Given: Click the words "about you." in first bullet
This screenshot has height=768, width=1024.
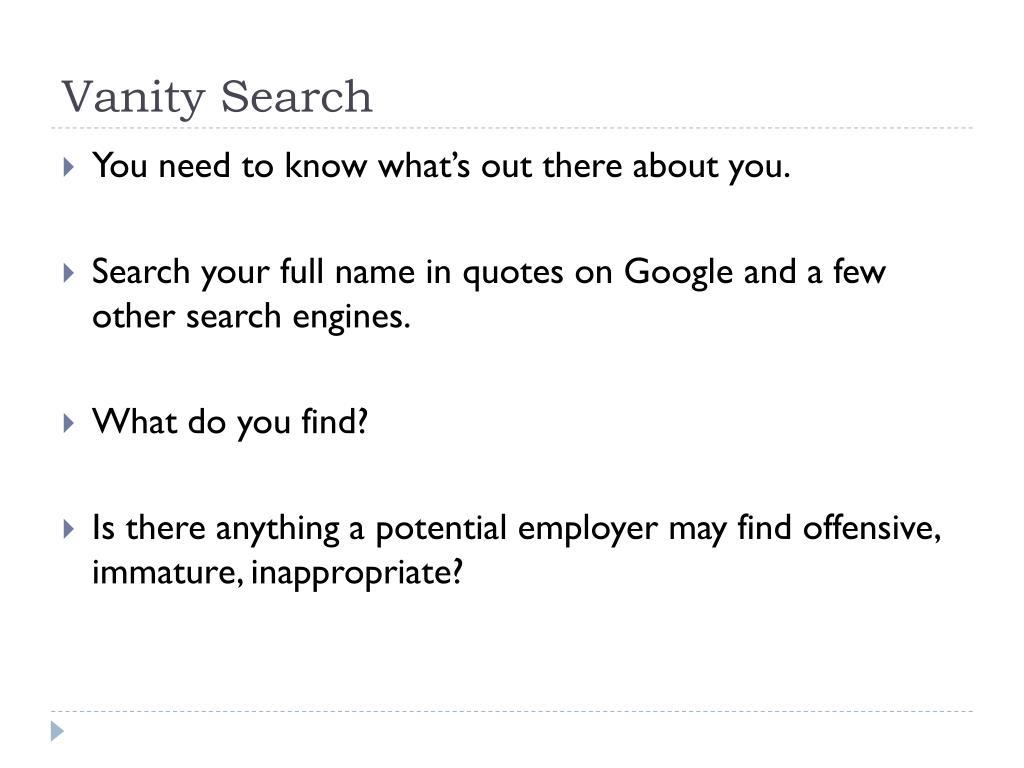Looking at the screenshot, I should coord(711,167).
